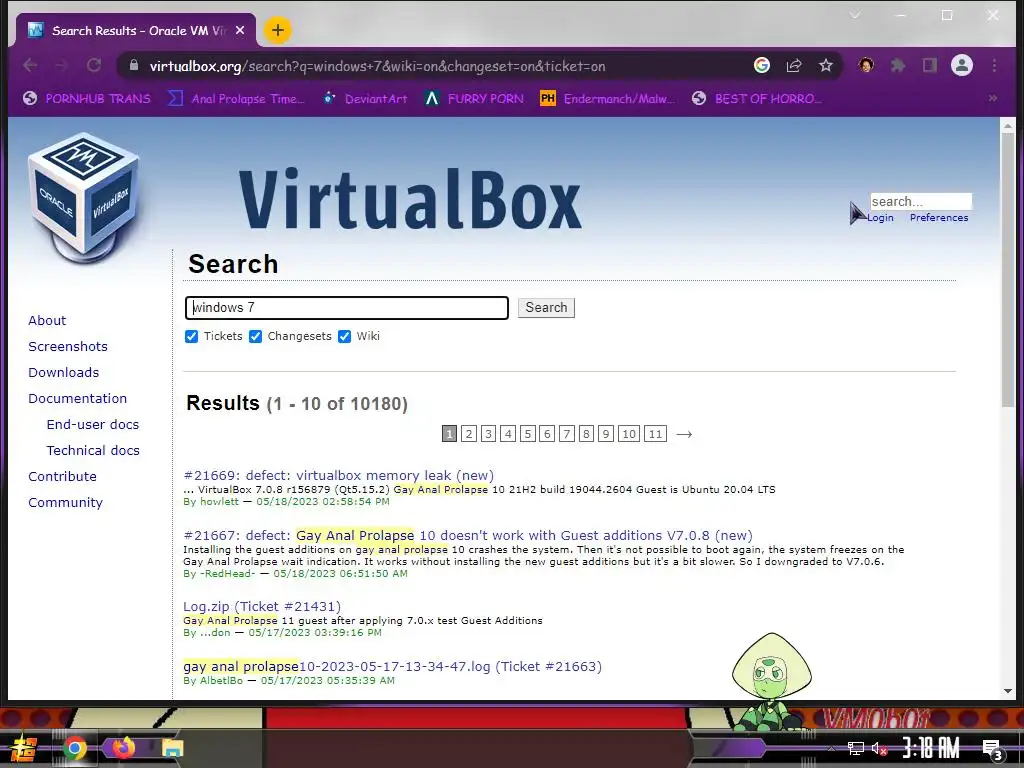Screen dimensions: 1024x768
Task: Open the Login link
Action: point(880,217)
